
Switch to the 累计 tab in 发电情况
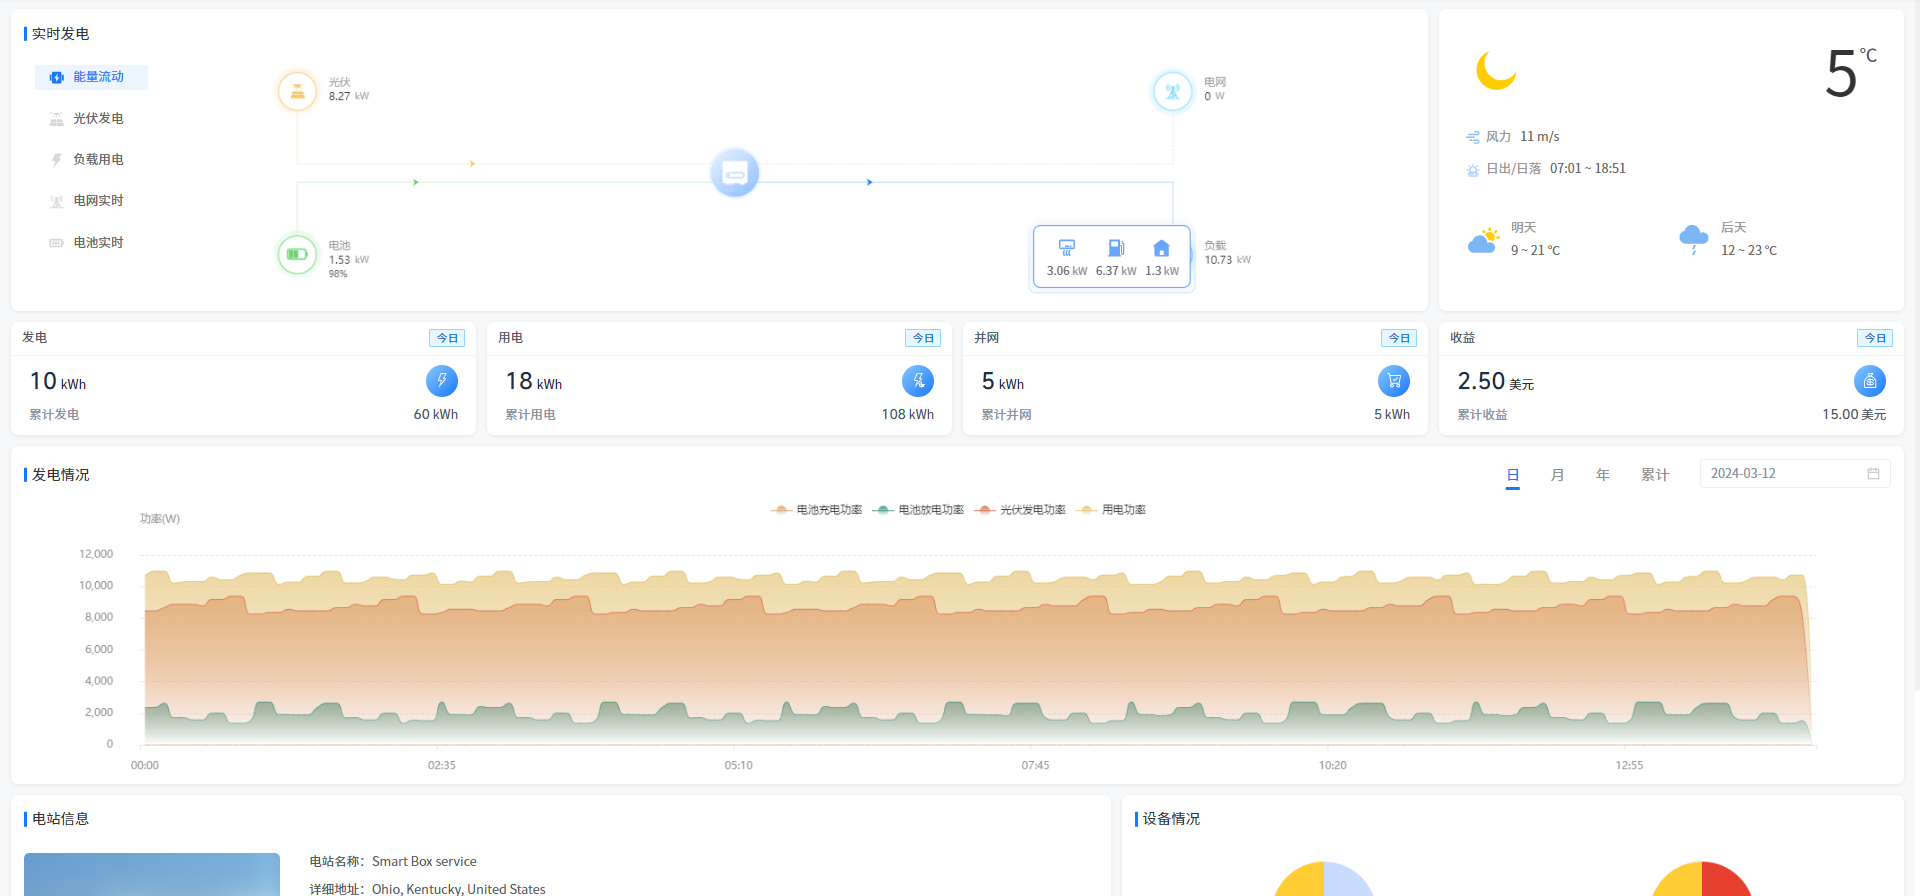1654,475
